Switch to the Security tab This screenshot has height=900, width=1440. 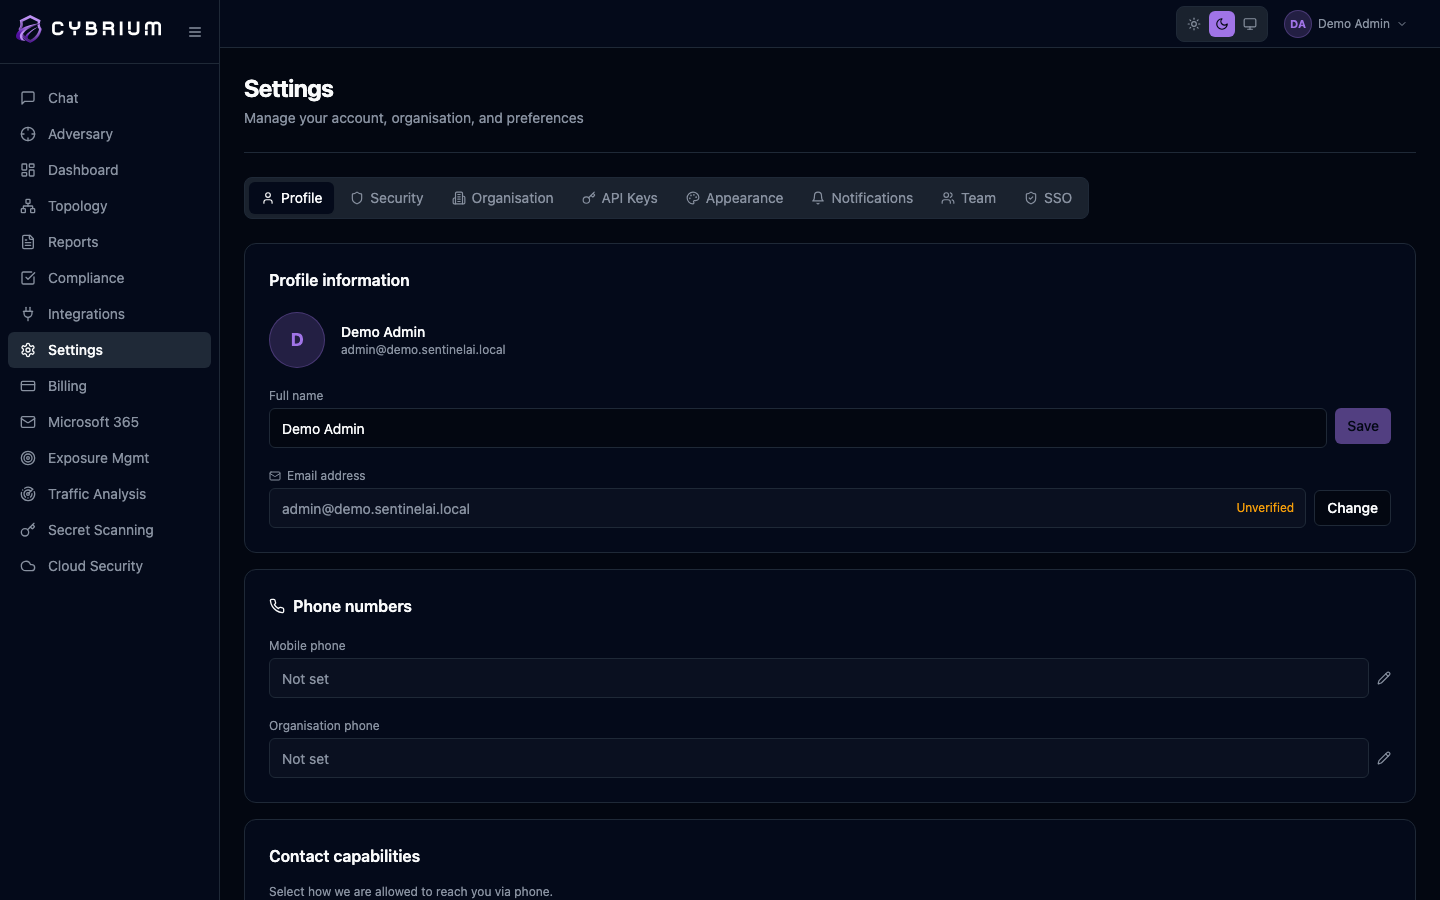387,198
